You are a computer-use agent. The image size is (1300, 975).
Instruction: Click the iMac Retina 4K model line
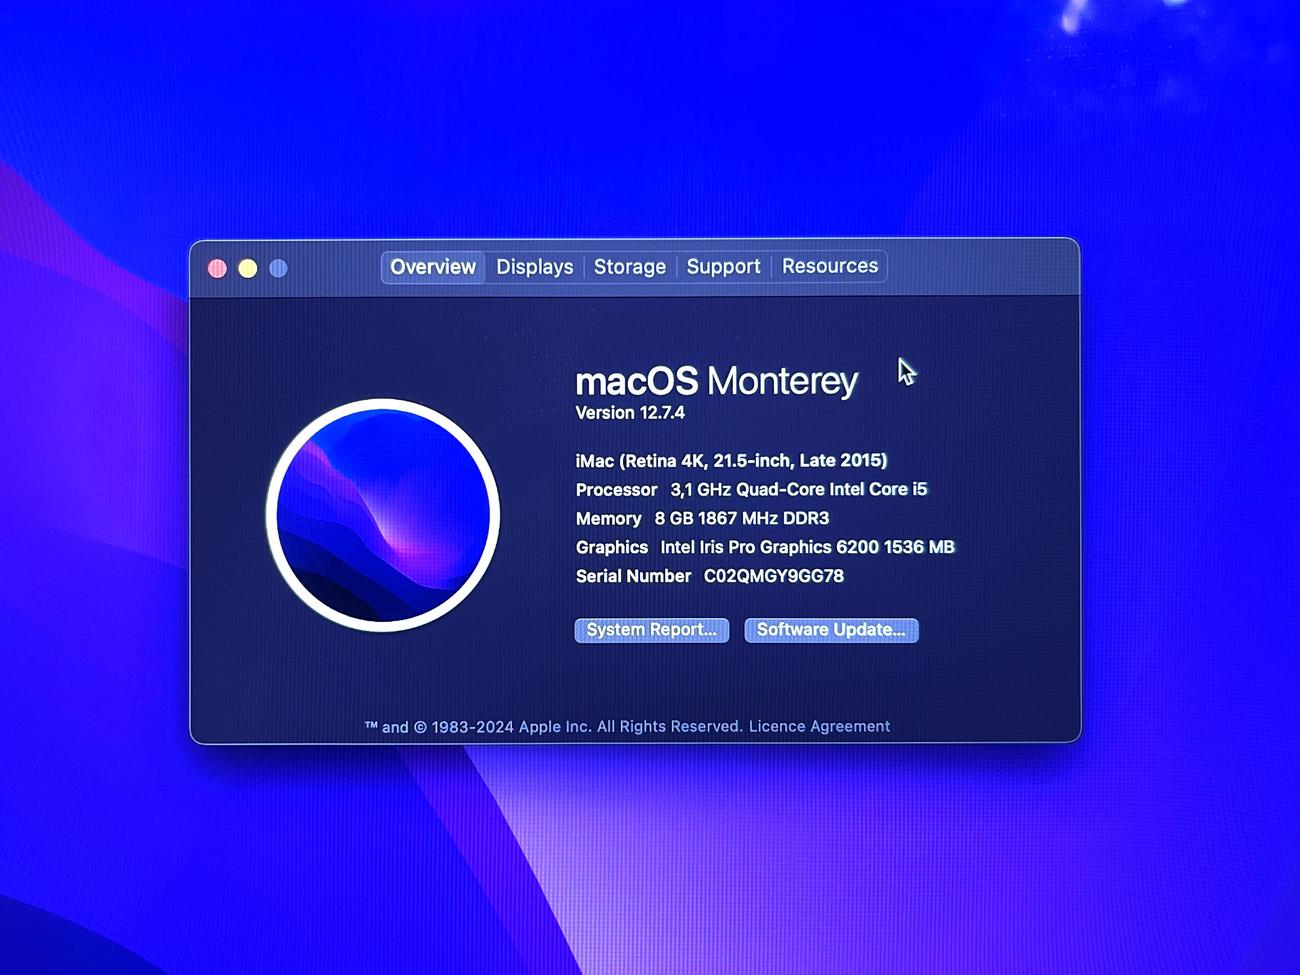pos(731,460)
